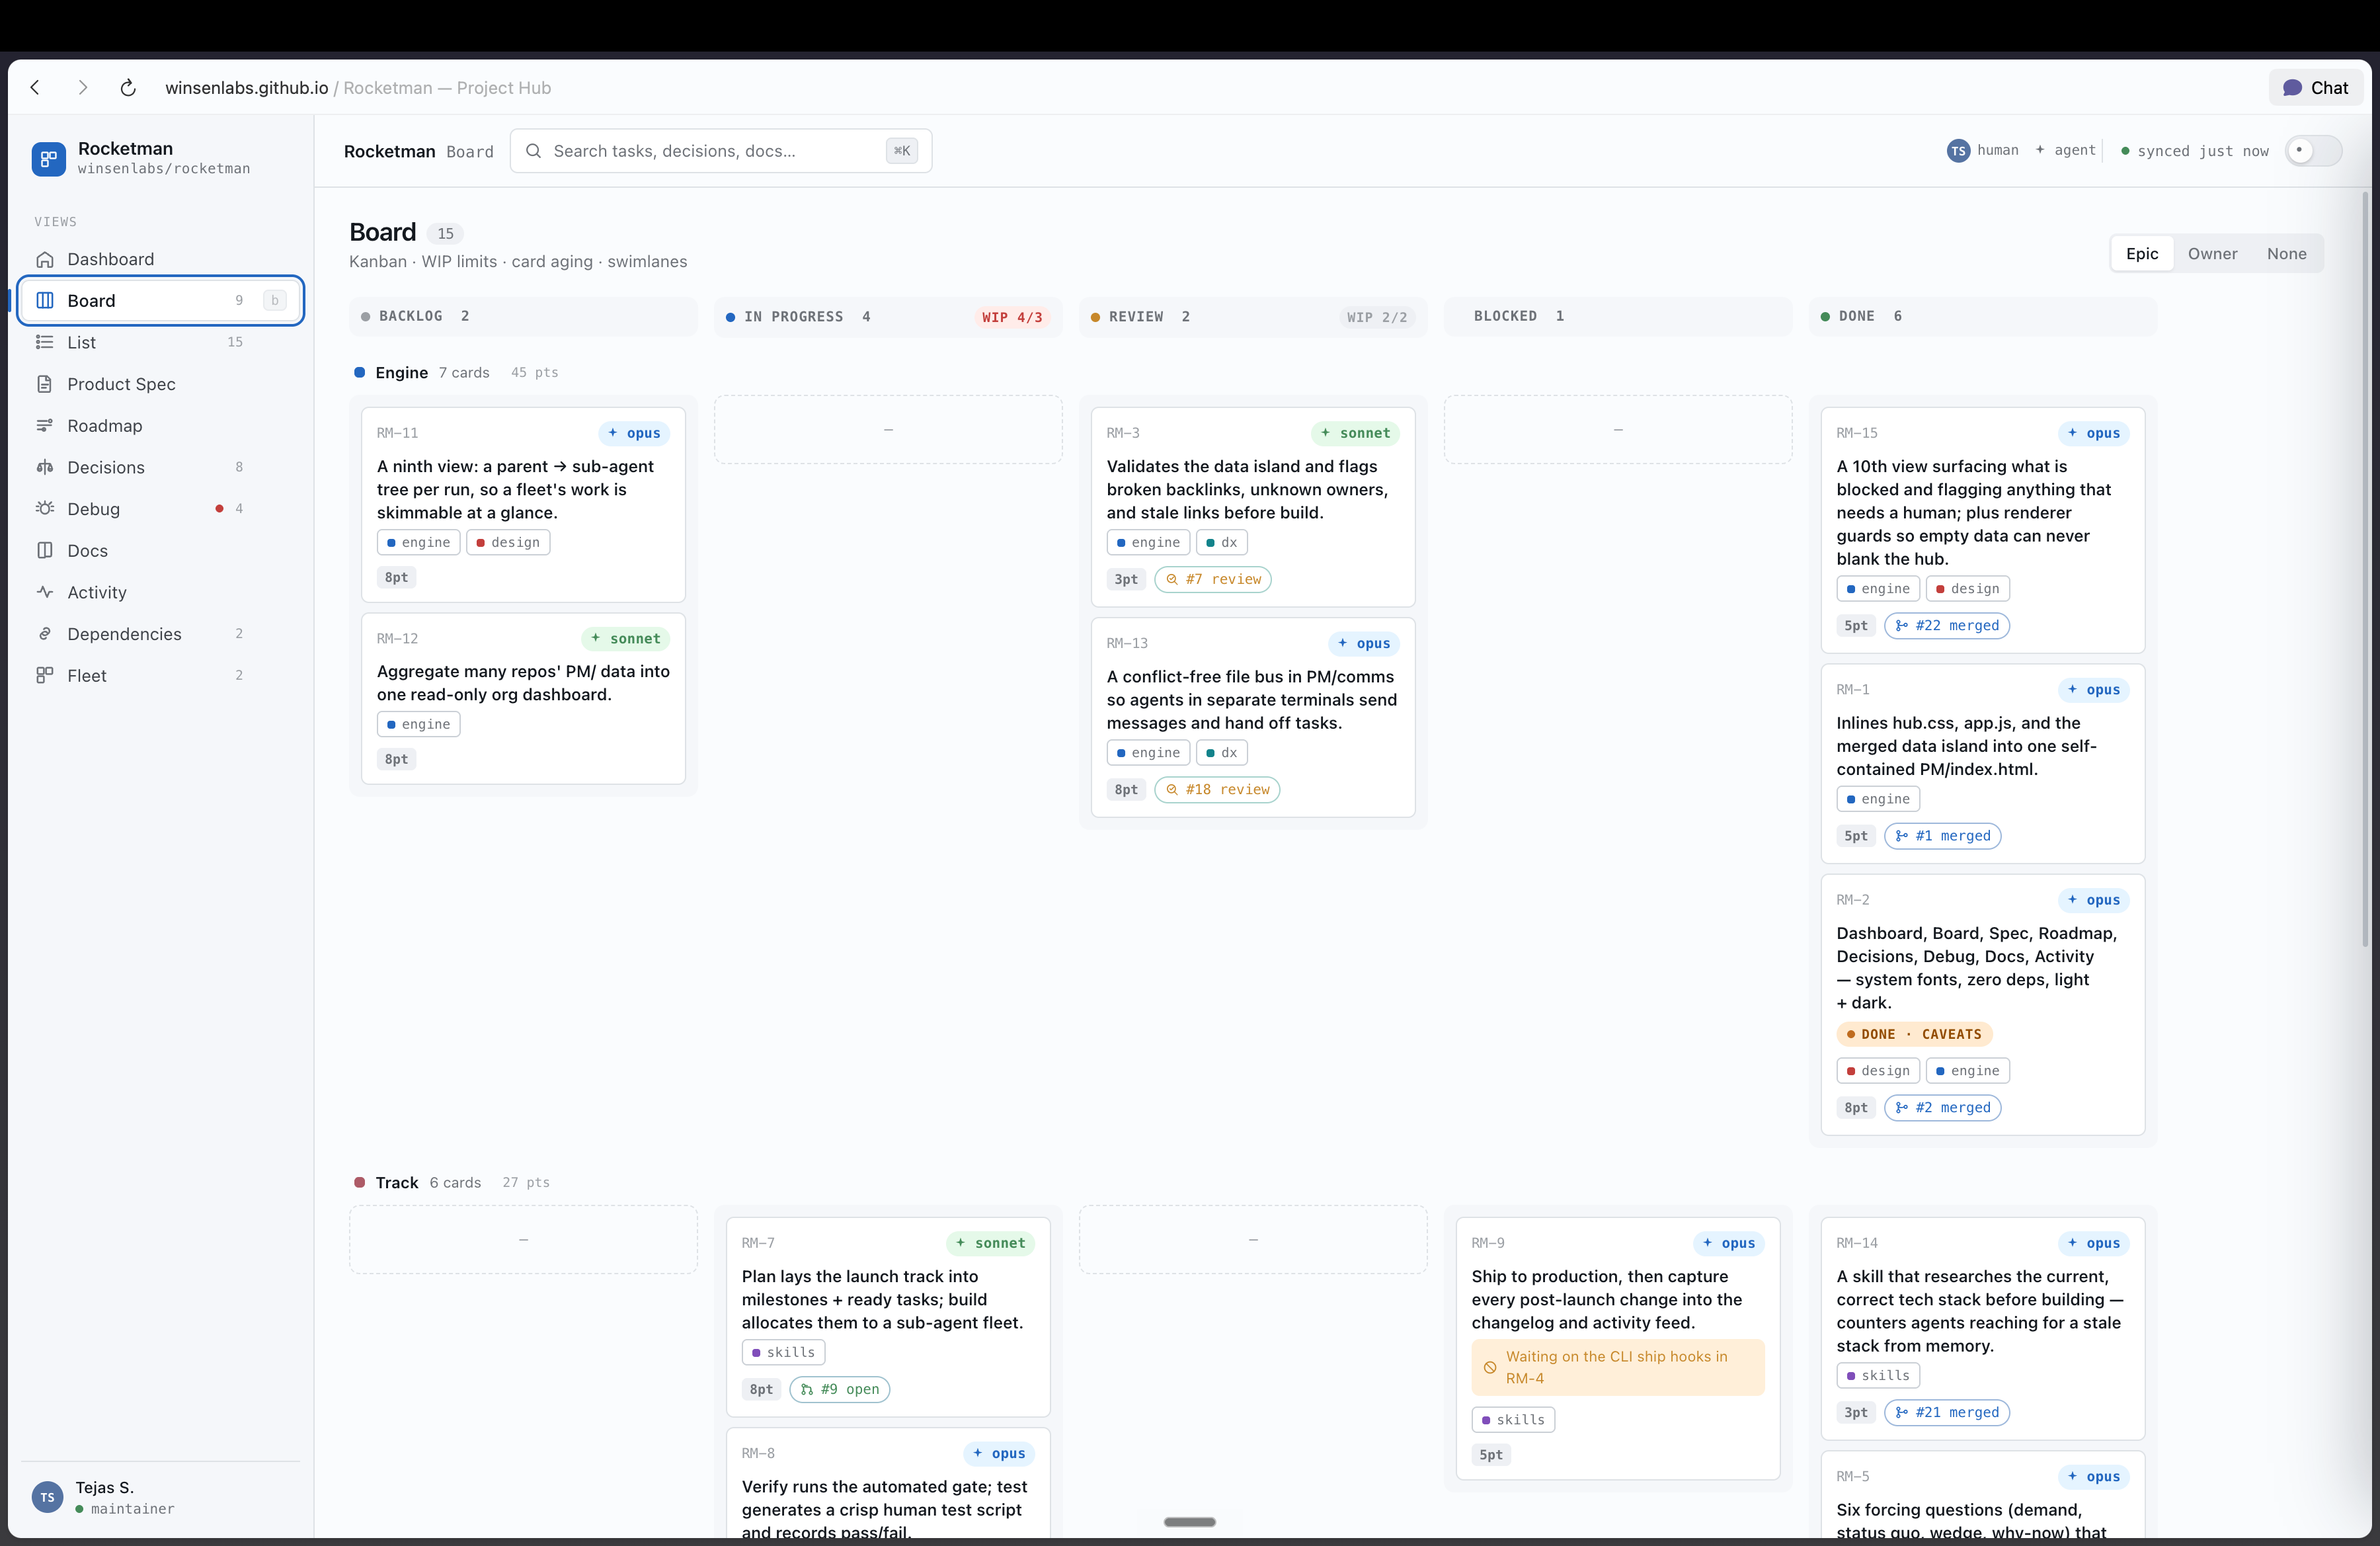Open the List view
This screenshot has width=2380, height=1546.
(x=160, y=342)
